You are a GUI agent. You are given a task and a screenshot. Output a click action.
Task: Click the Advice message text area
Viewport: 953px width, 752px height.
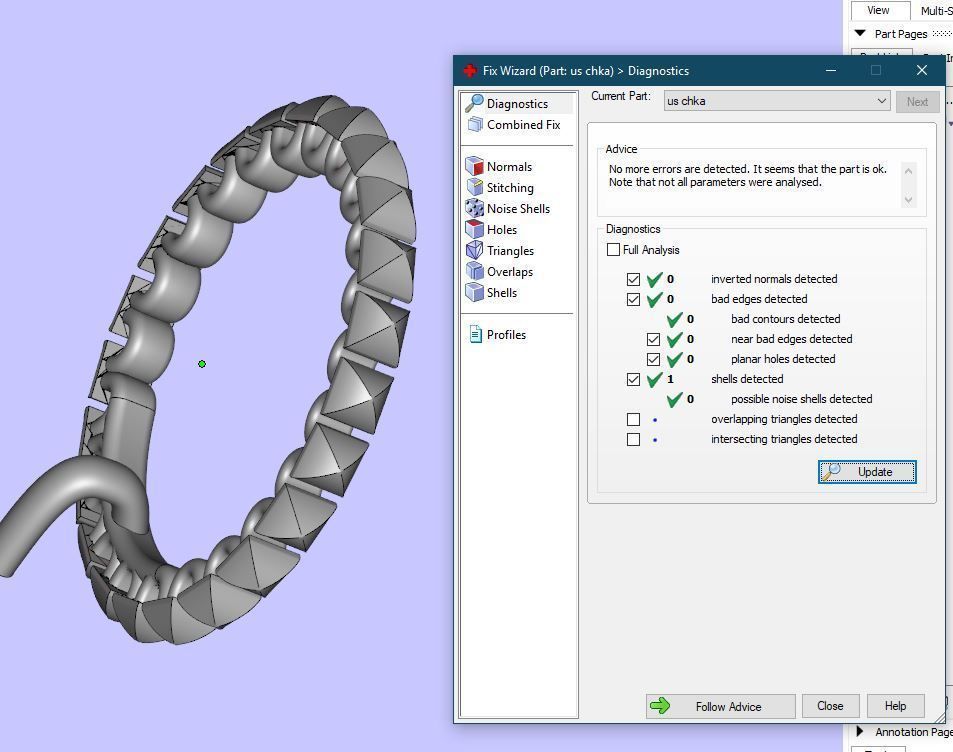point(755,185)
